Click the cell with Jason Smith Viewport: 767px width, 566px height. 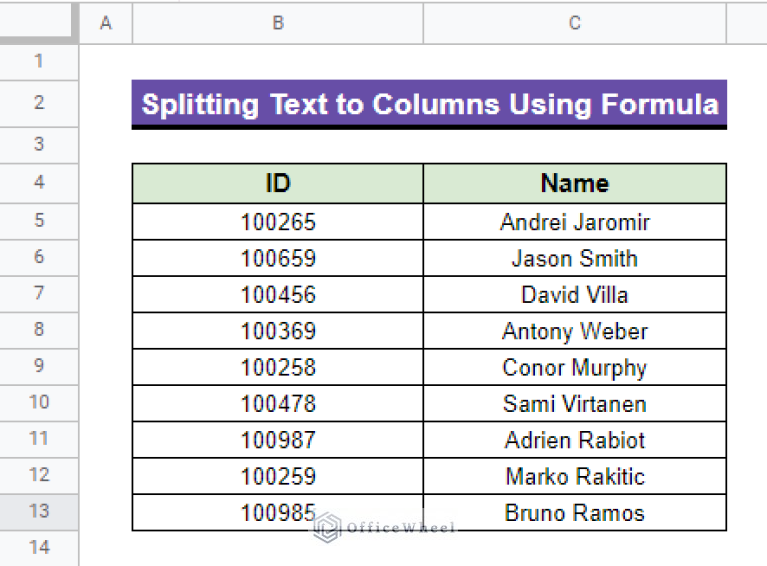click(x=574, y=258)
